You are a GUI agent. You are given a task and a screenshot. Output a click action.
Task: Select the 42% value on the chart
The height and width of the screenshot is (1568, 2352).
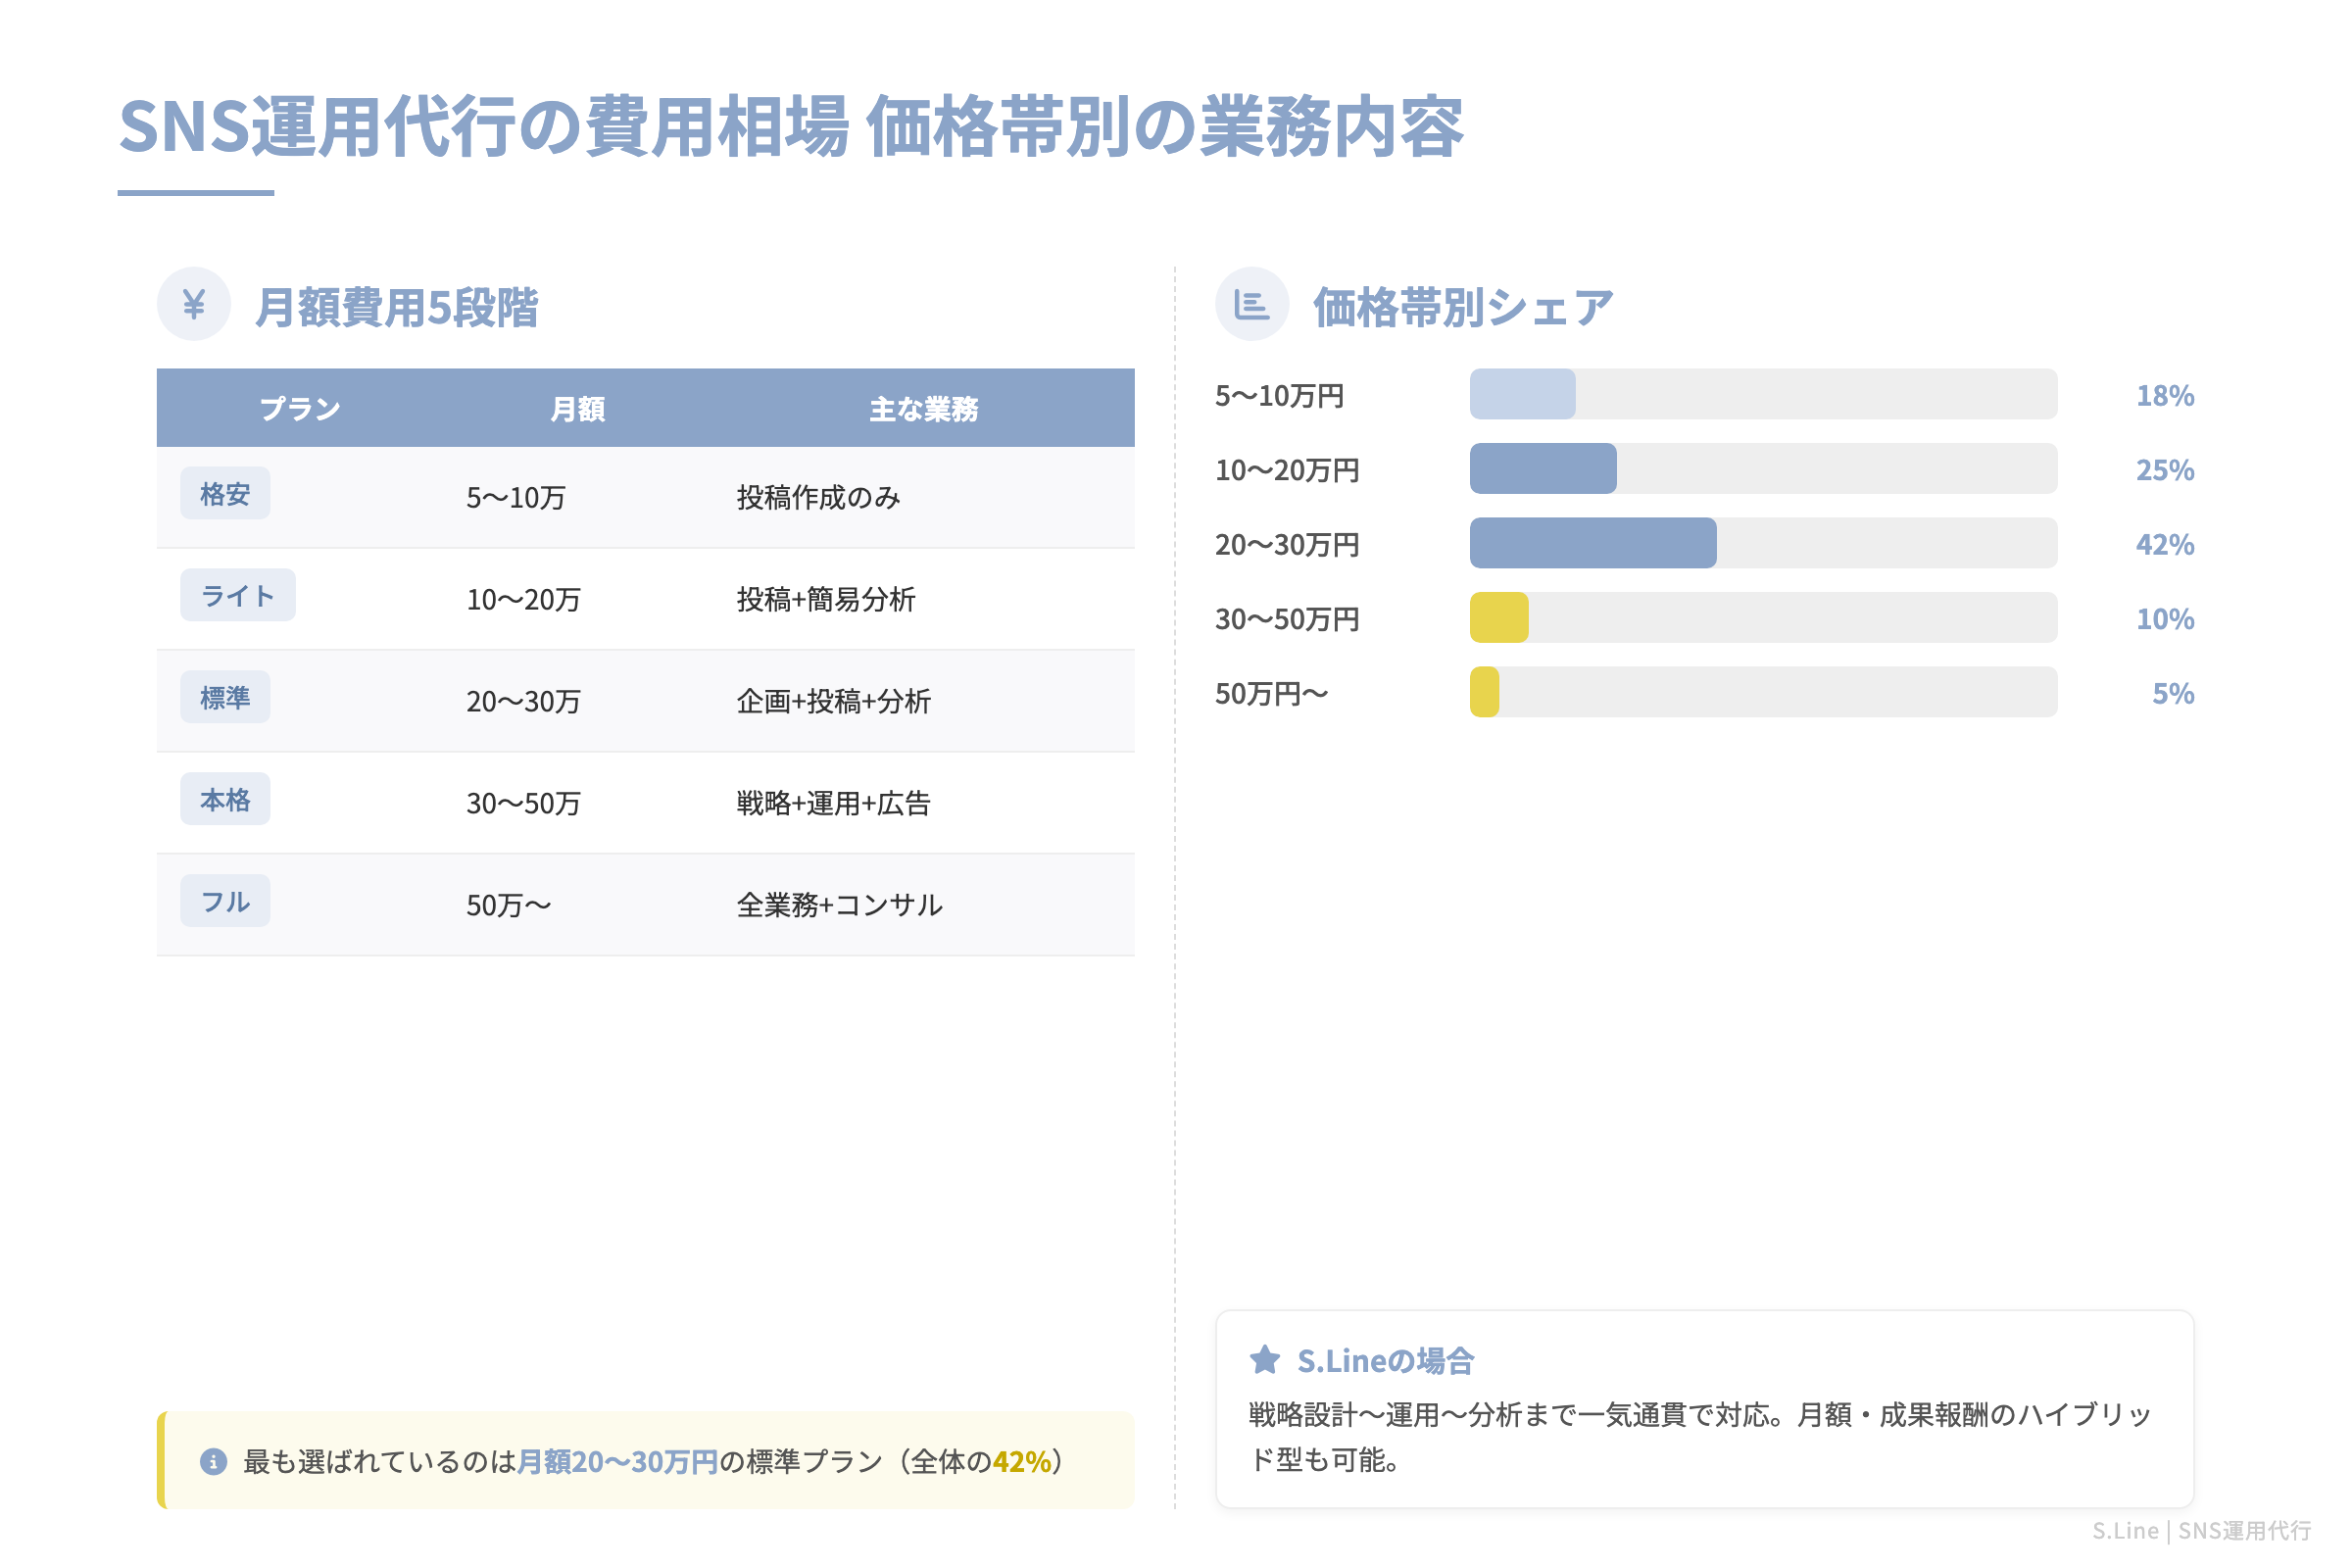(x=2165, y=545)
